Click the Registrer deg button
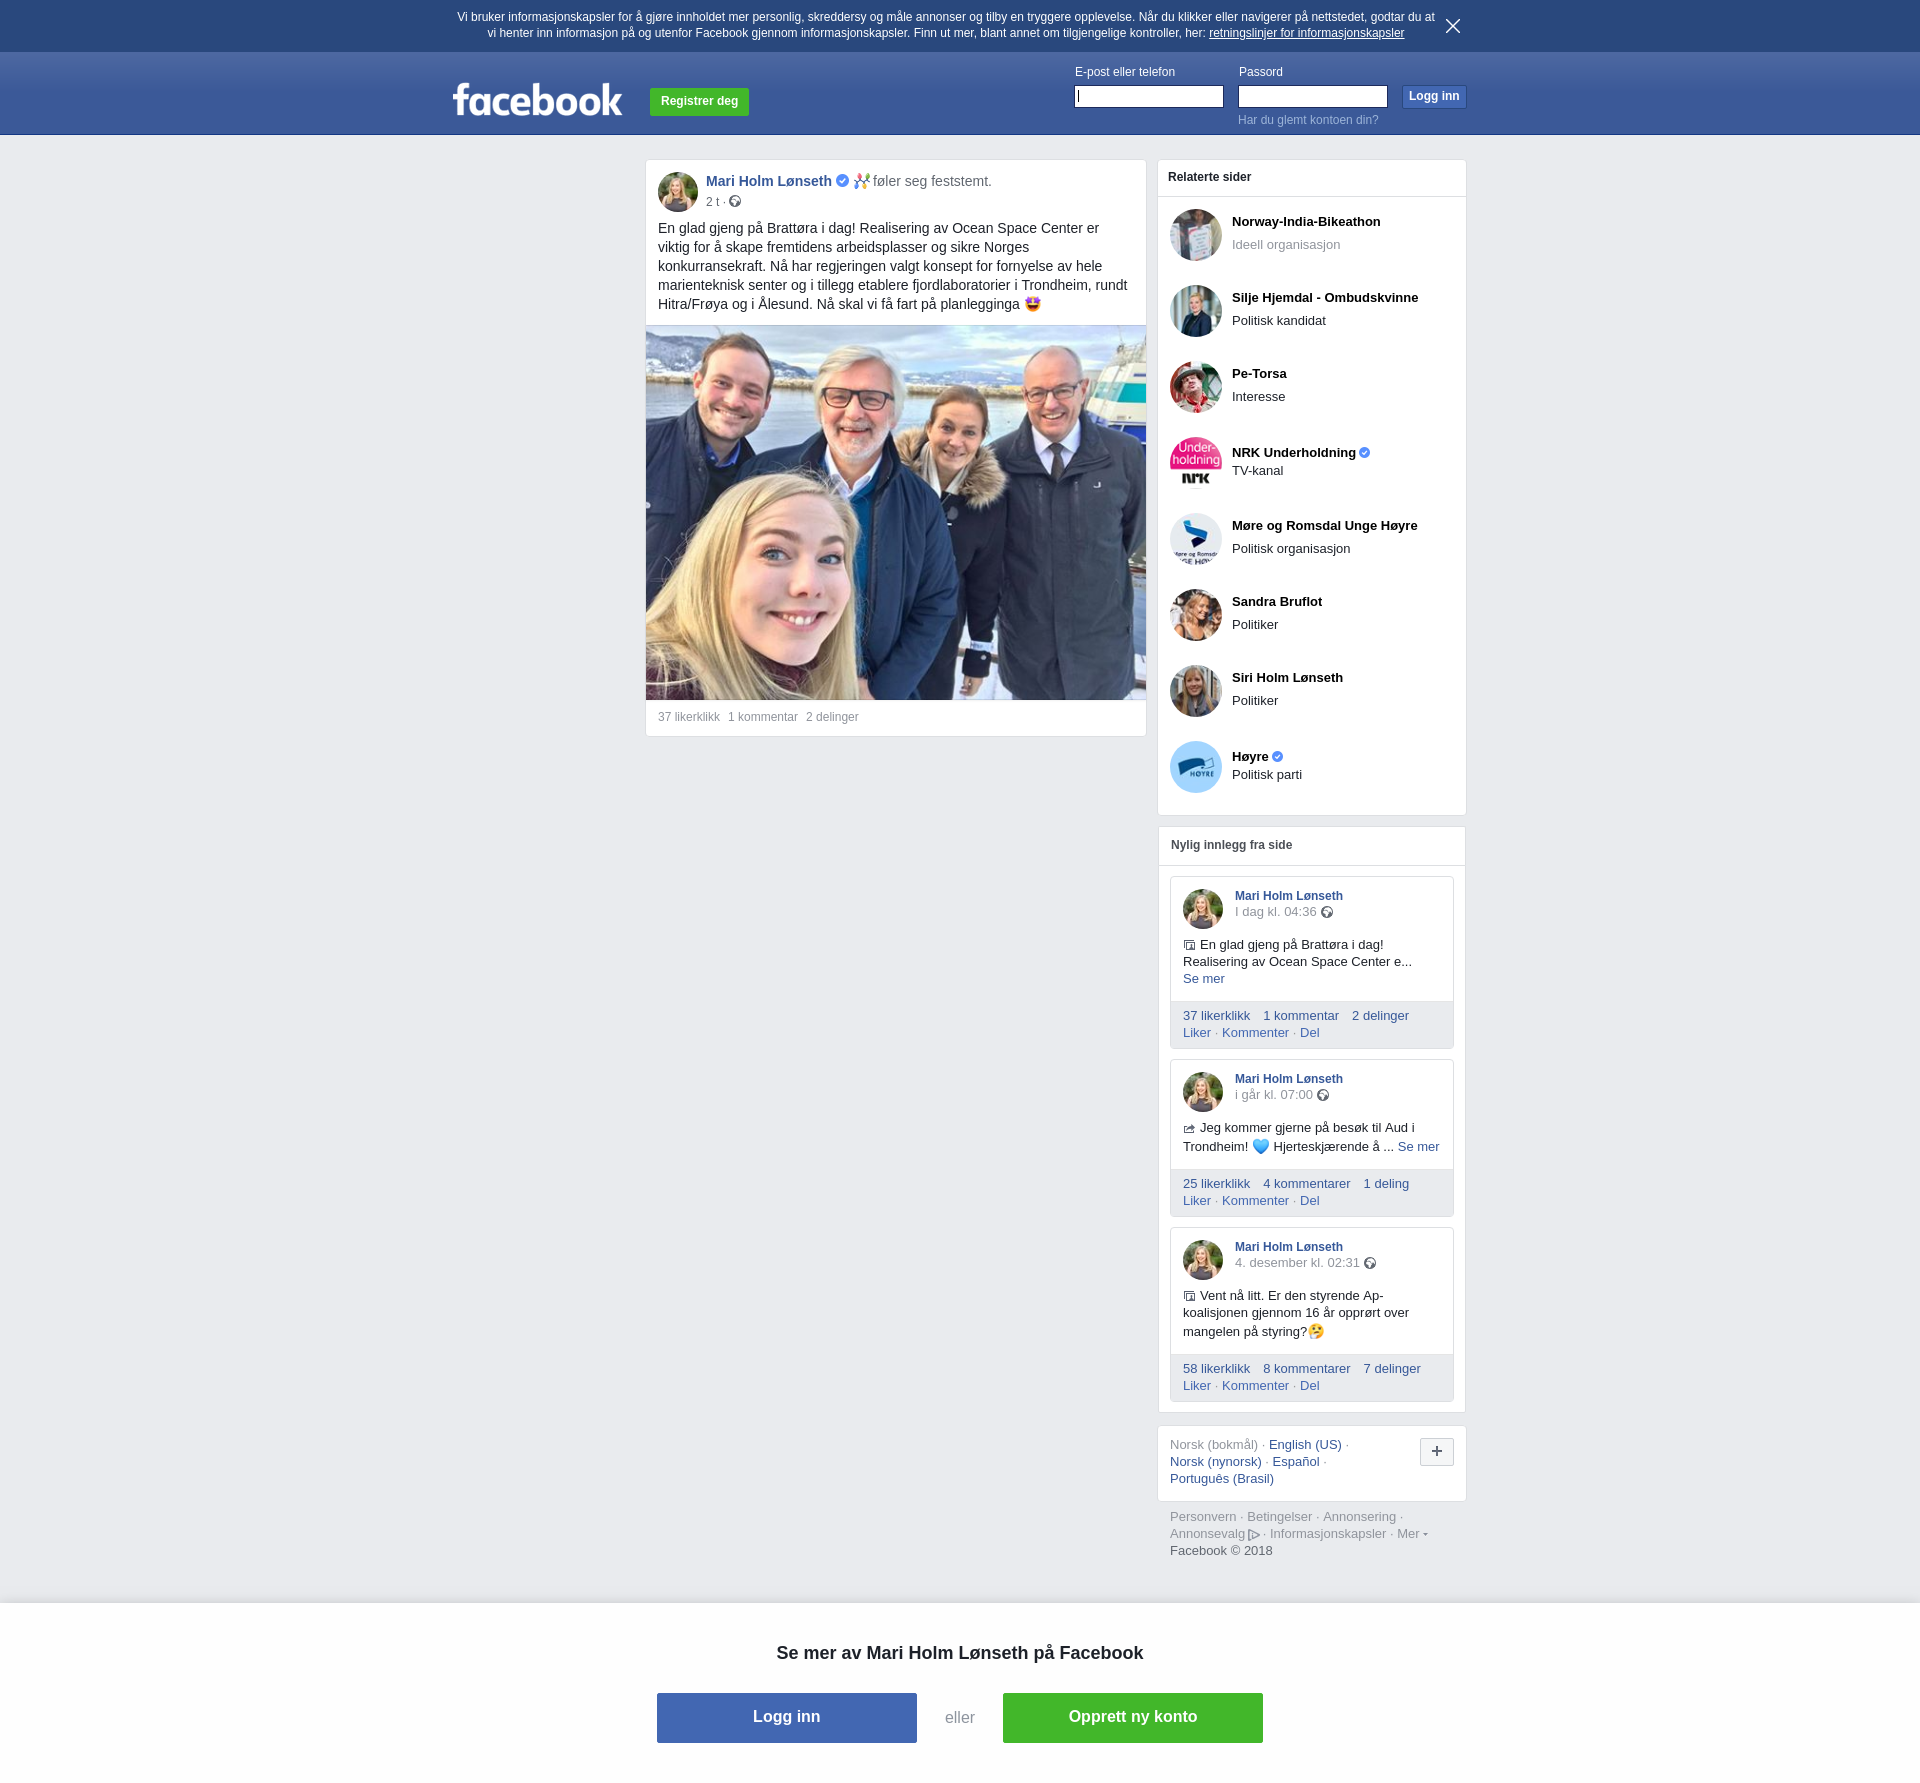Screen dimensions: 1920x1783 (x=699, y=101)
